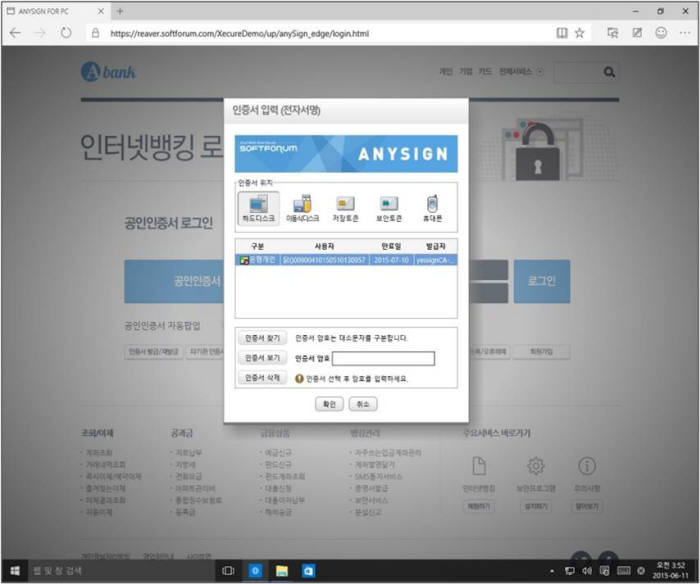Open the Hub favorites list icon
Screen dimensions: 700x584
tap(612, 33)
